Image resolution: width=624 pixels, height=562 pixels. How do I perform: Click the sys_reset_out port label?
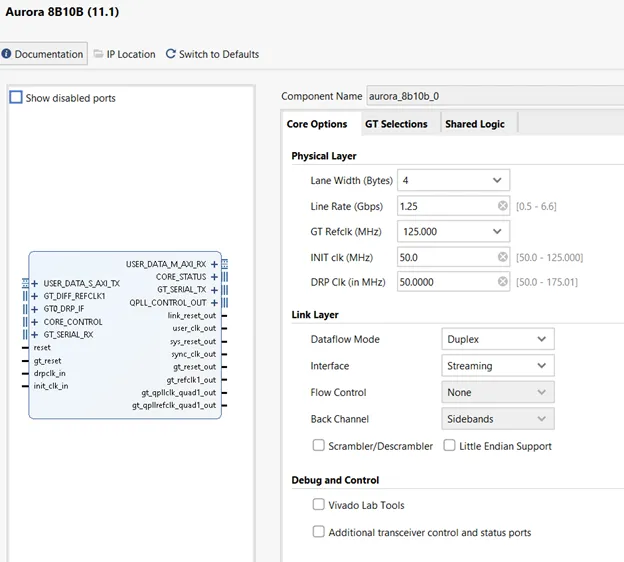pyautogui.click(x=193, y=341)
